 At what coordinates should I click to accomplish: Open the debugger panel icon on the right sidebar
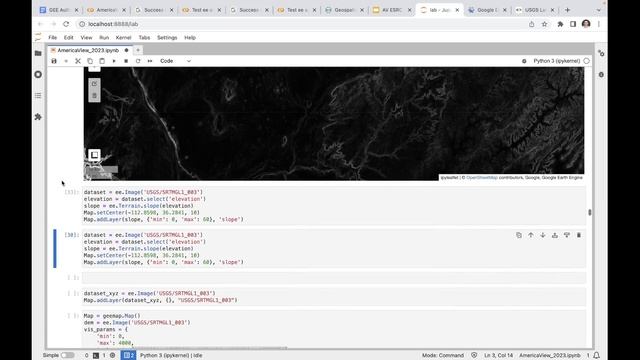[x=601, y=75]
